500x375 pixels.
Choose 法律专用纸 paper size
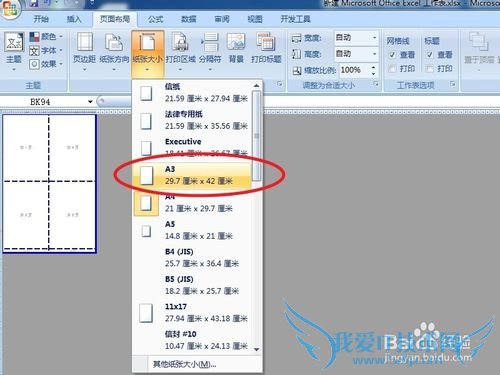pyautogui.click(x=192, y=120)
